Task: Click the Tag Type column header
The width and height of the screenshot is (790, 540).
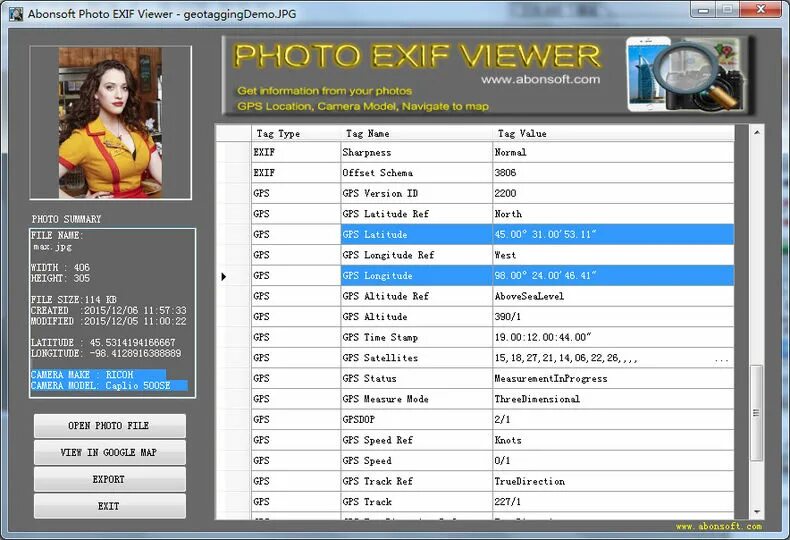Action: point(296,133)
